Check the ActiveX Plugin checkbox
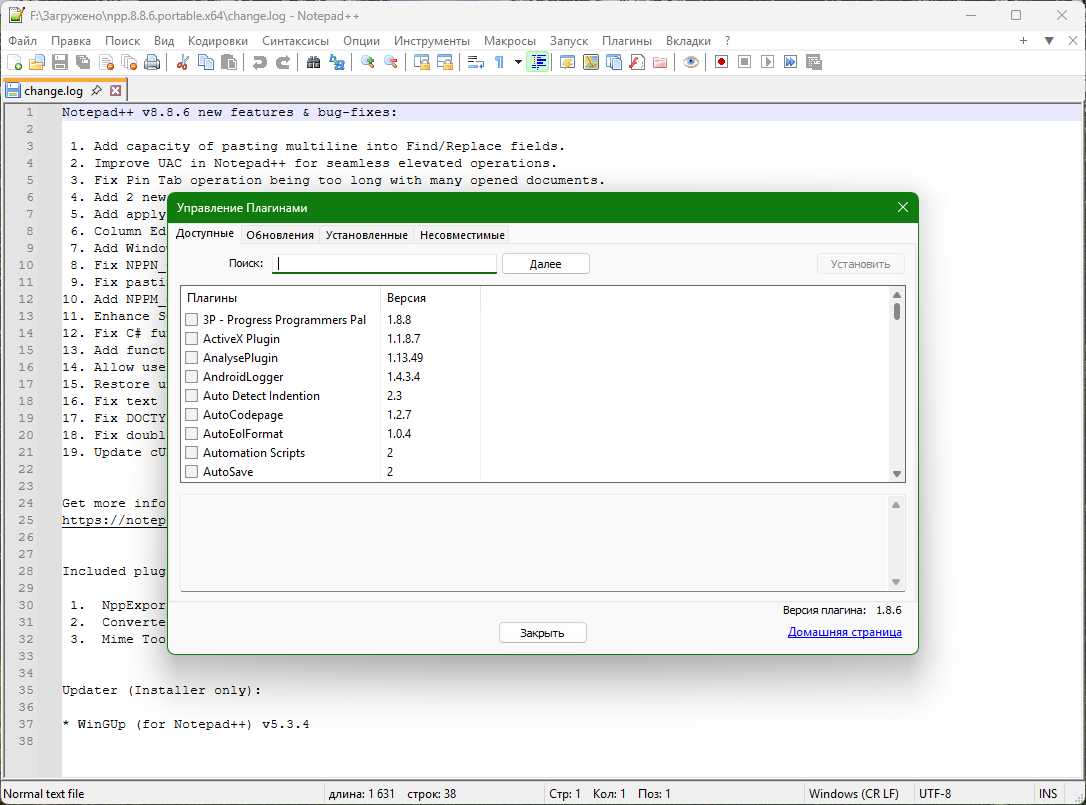The image size is (1086, 805). click(192, 339)
